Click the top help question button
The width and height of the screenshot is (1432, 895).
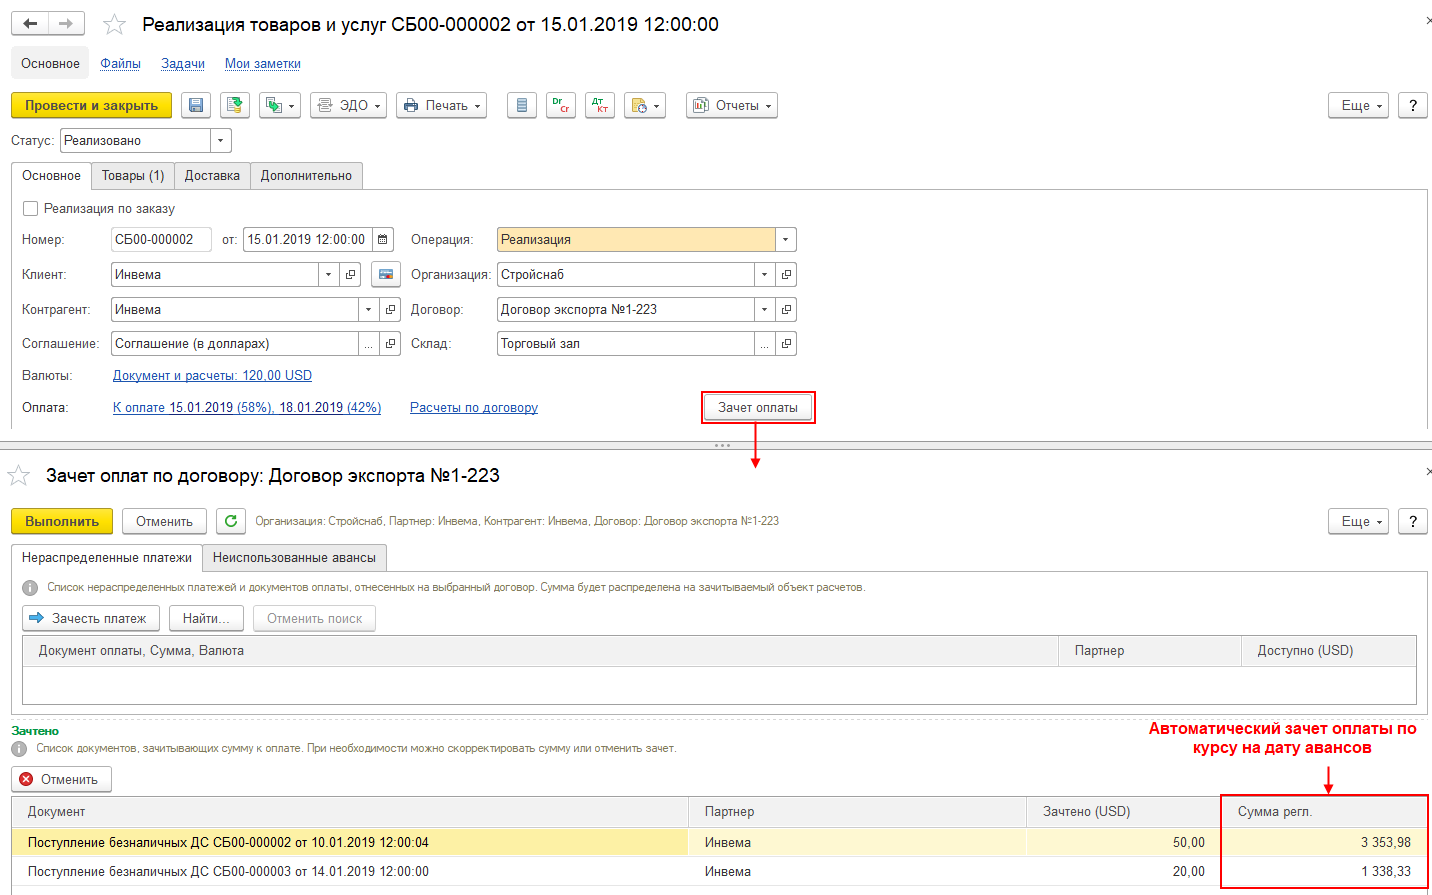coord(1412,105)
